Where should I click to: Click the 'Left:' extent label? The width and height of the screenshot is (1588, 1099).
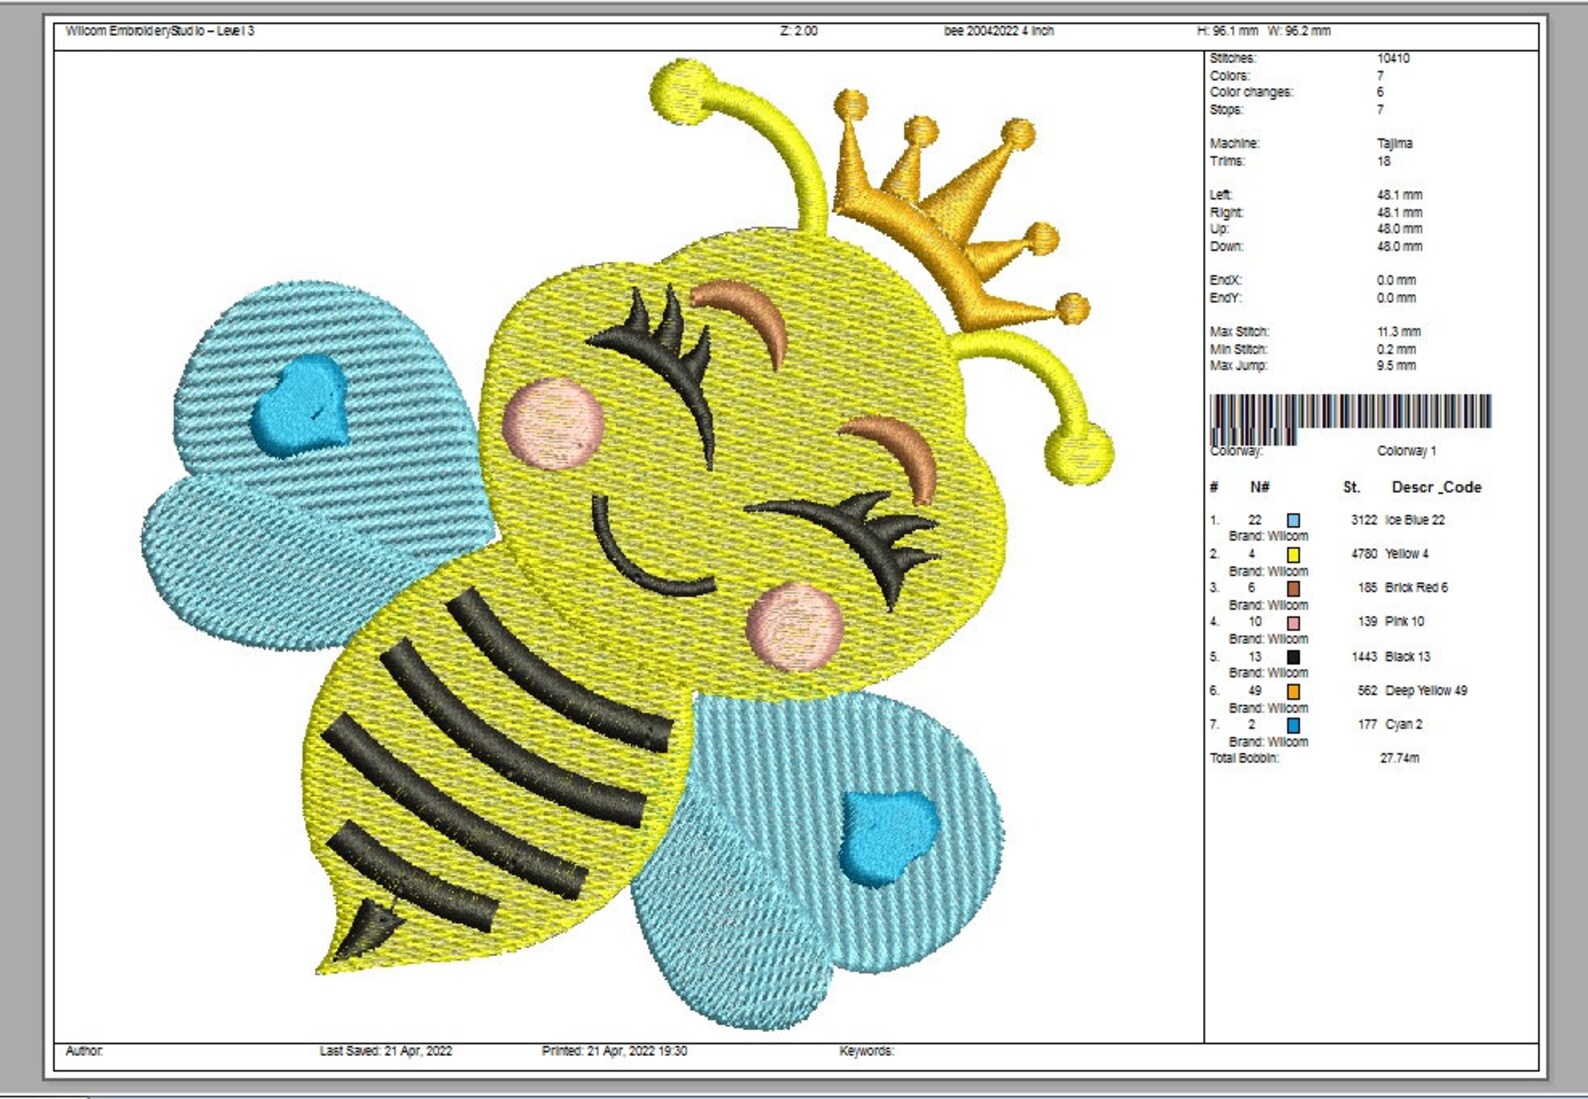[x=1221, y=195]
